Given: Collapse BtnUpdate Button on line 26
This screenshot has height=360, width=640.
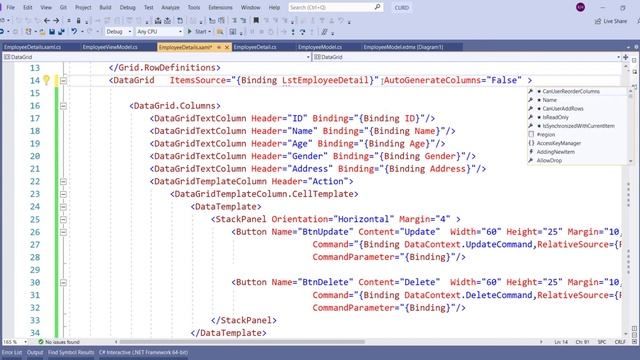Looking at the screenshot, I should 63,232.
